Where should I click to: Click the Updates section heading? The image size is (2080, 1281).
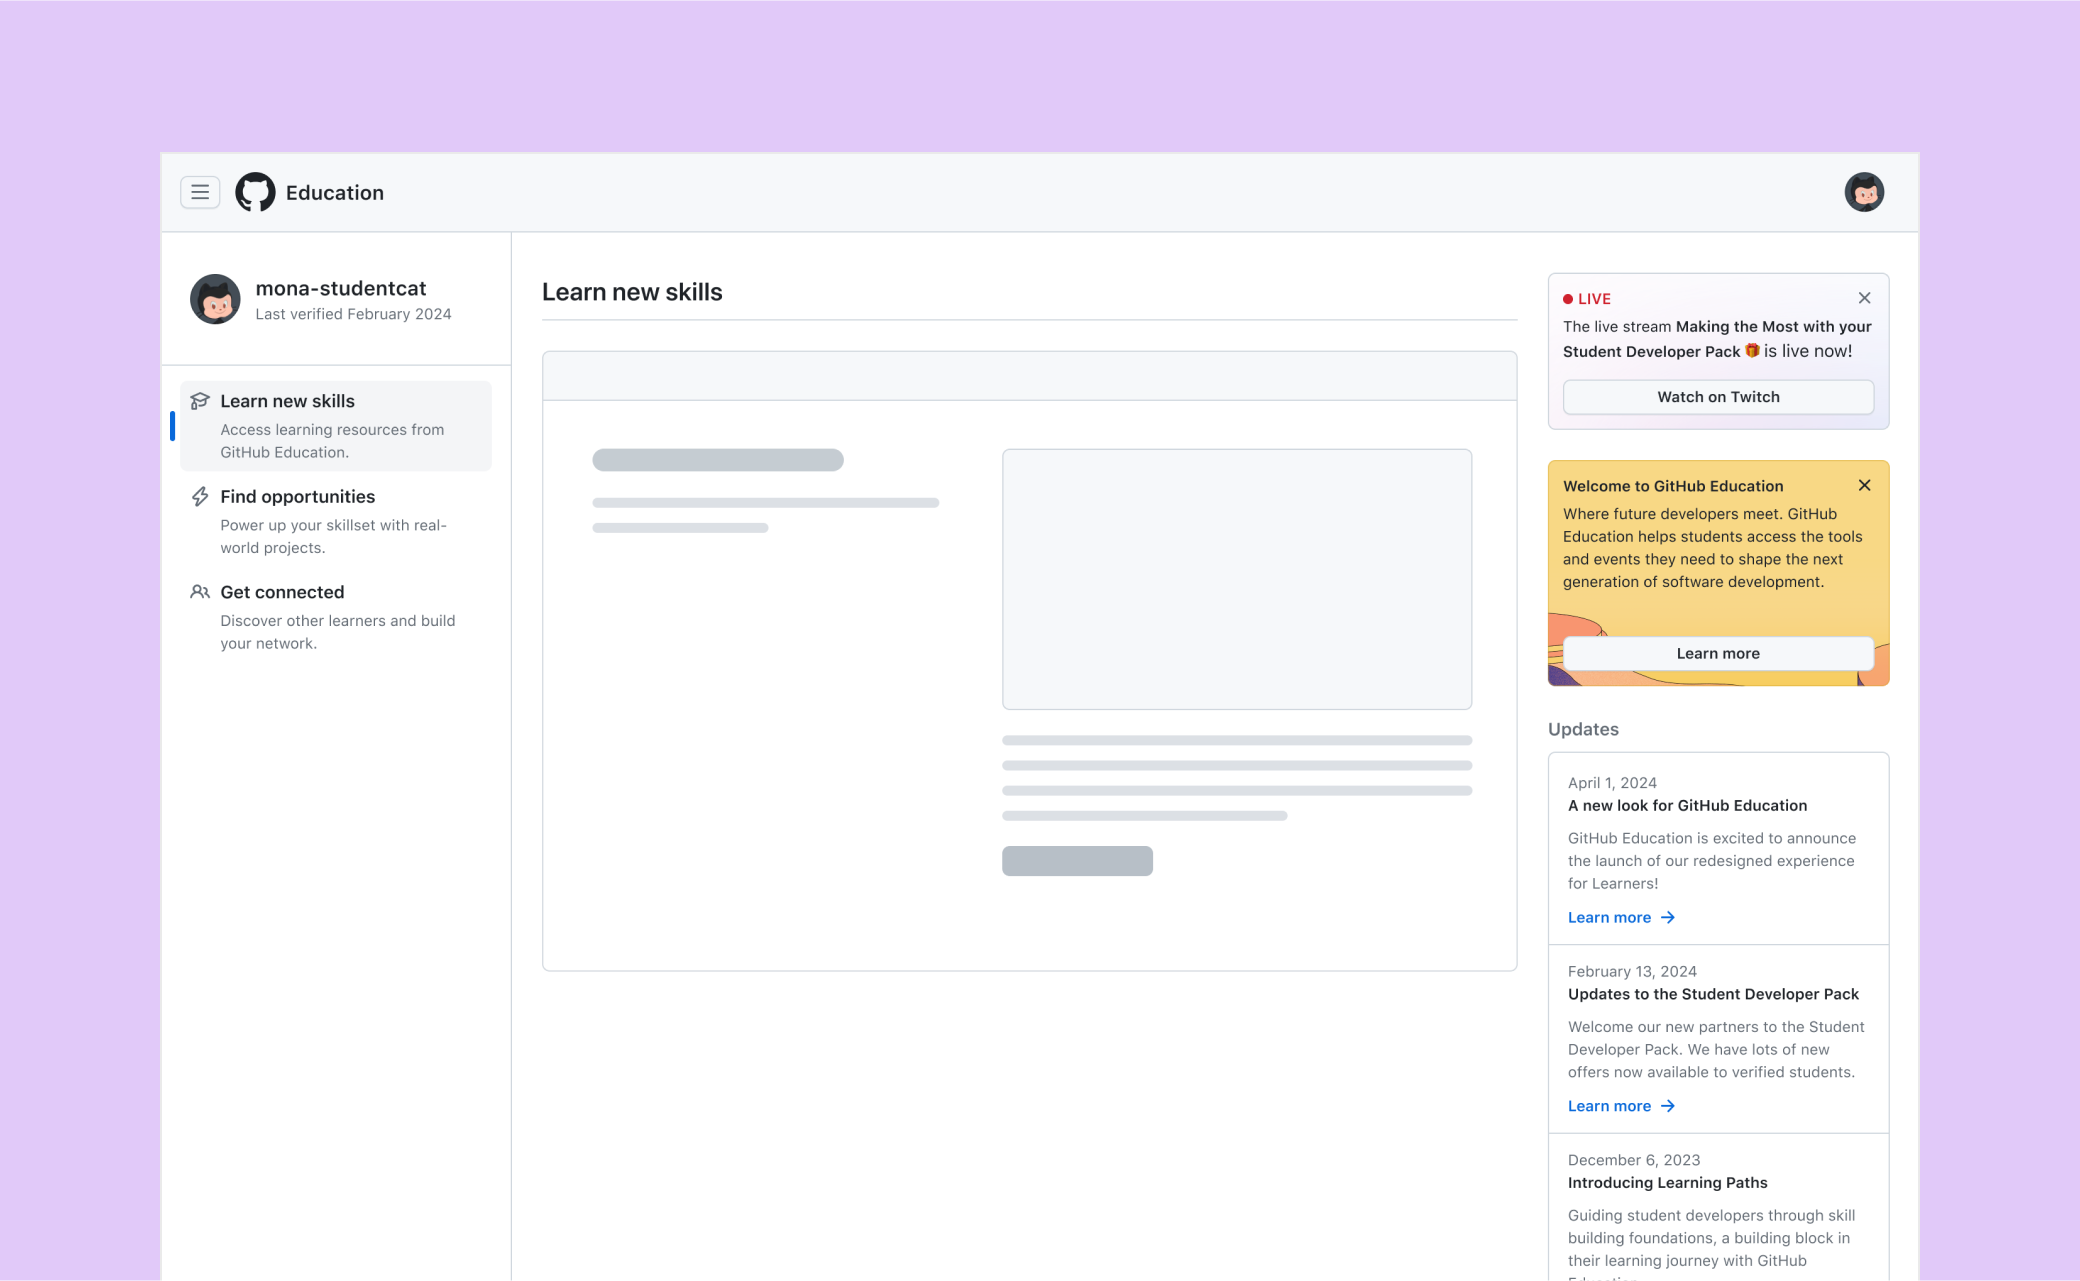click(x=1583, y=729)
